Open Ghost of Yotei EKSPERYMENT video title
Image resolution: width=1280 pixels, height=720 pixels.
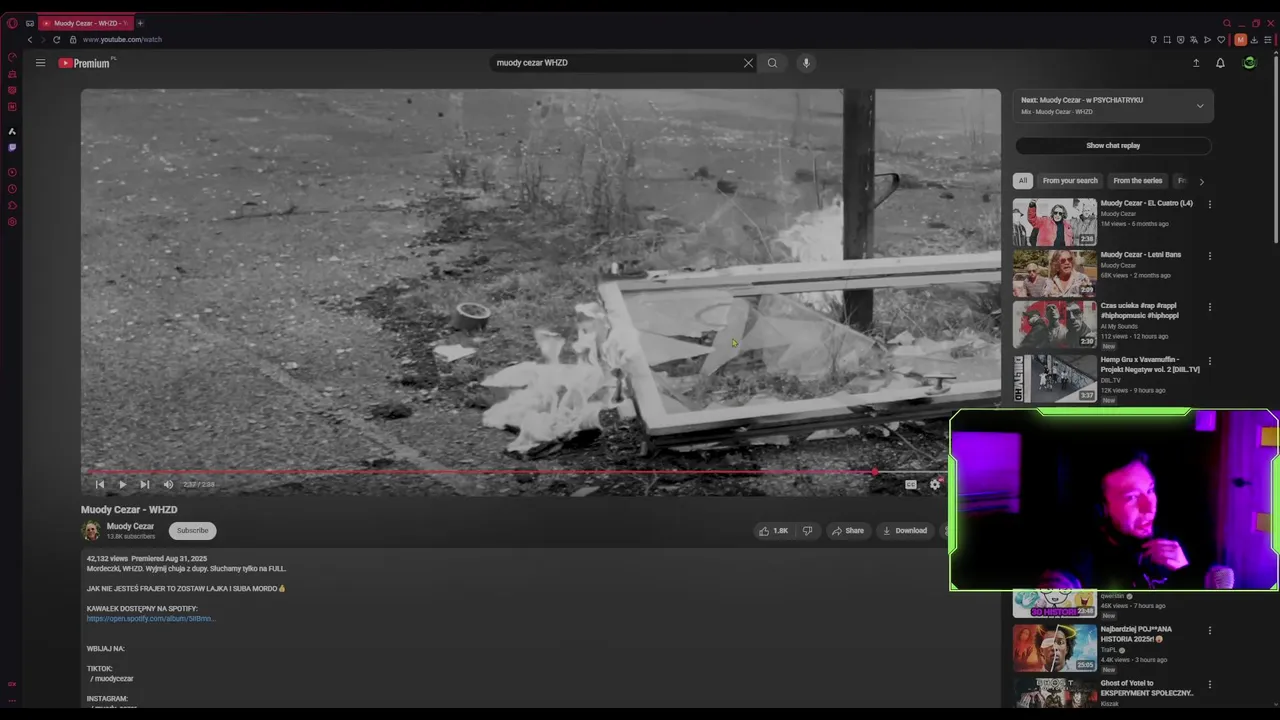[x=1147, y=688]
